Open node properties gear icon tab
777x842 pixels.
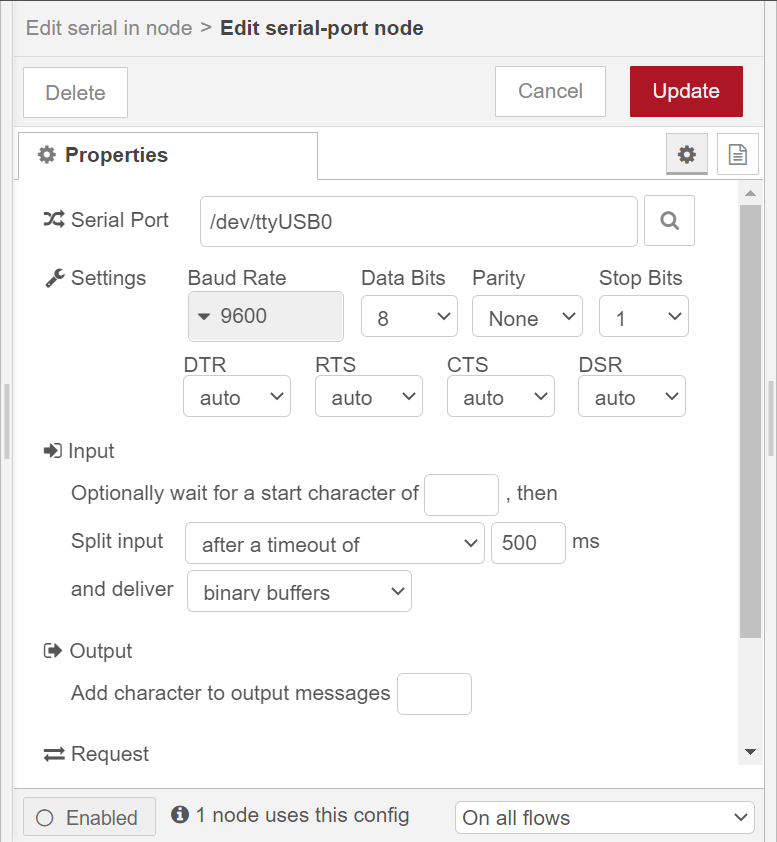[x=687, y=155]
